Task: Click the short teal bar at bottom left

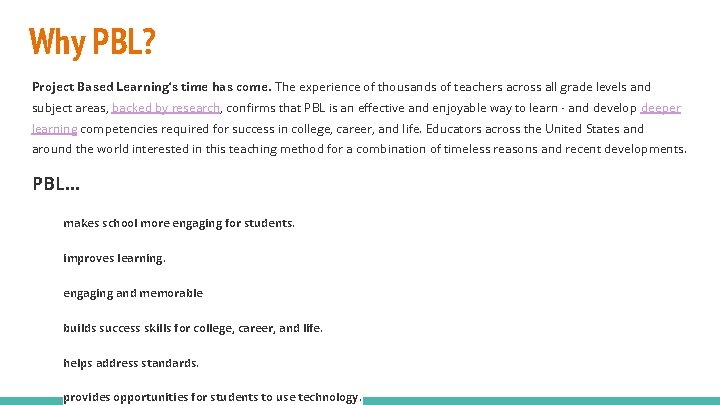Action: click(30, 401)
